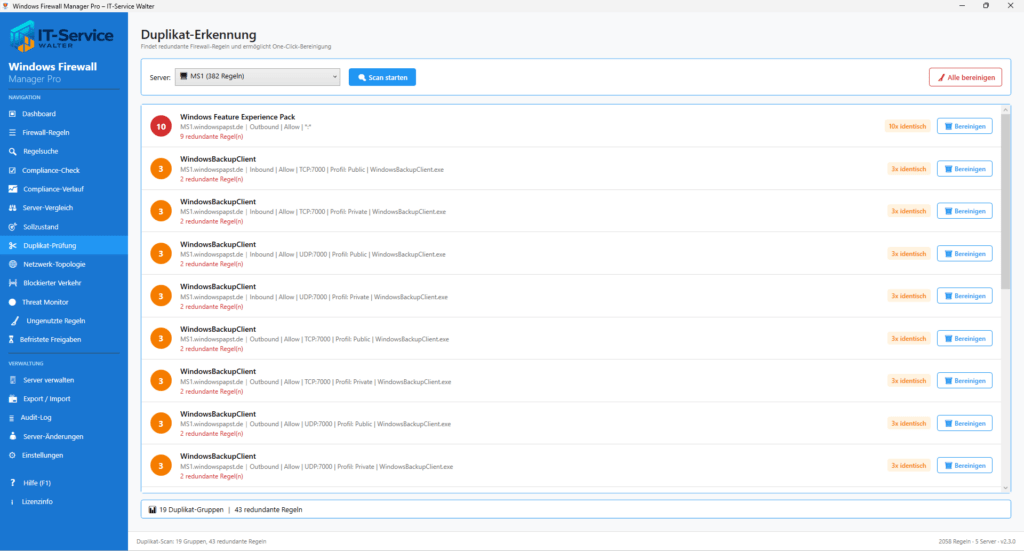Click the Server-Vergleich icon
Viewport: 1024px width, 551px height.
tap(12, 208)
